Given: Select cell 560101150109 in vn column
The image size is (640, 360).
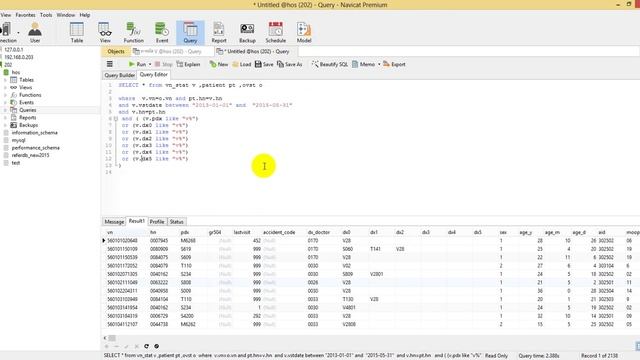Looking at the screenshot, I should [122, 249].
